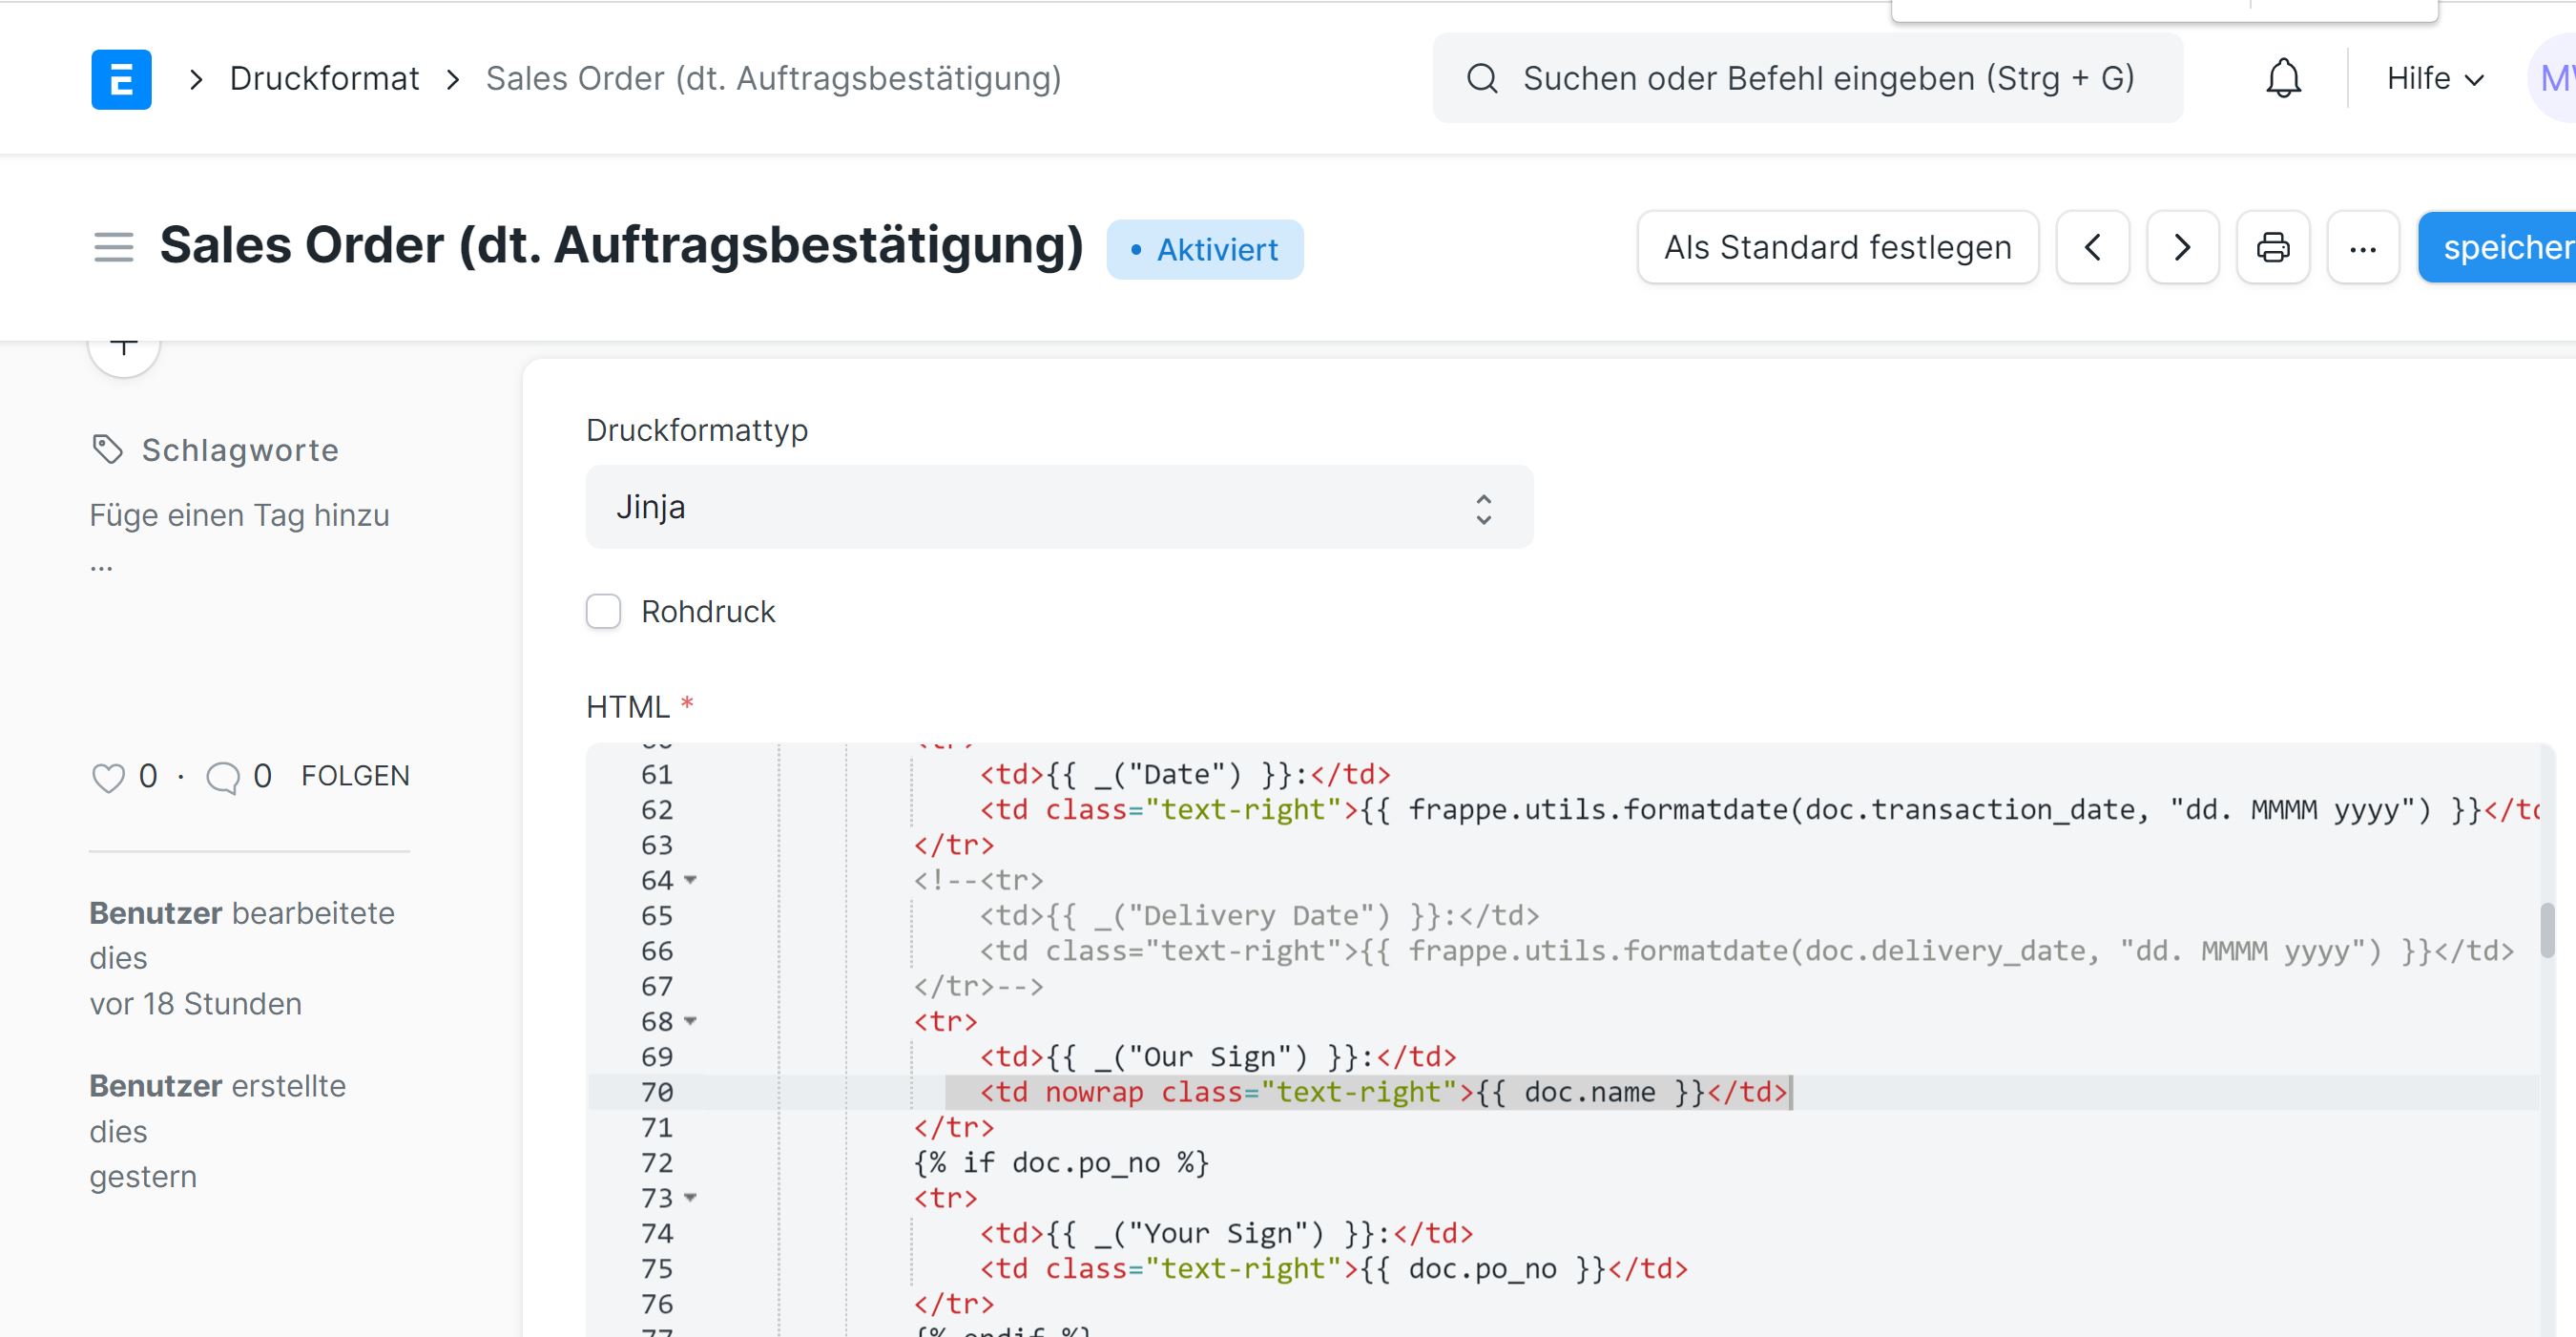Click Benutzer erstellte dies activity entry
The height and width of the screenshot is (1337, 2576).
click(x=218, y=1131)
